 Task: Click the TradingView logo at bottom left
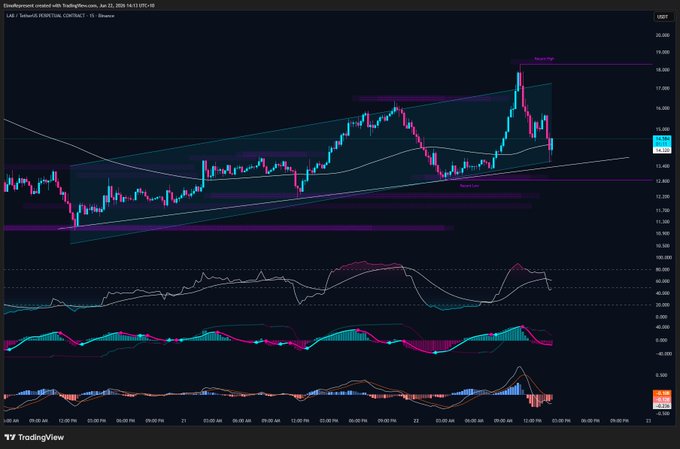pos(34,437)
